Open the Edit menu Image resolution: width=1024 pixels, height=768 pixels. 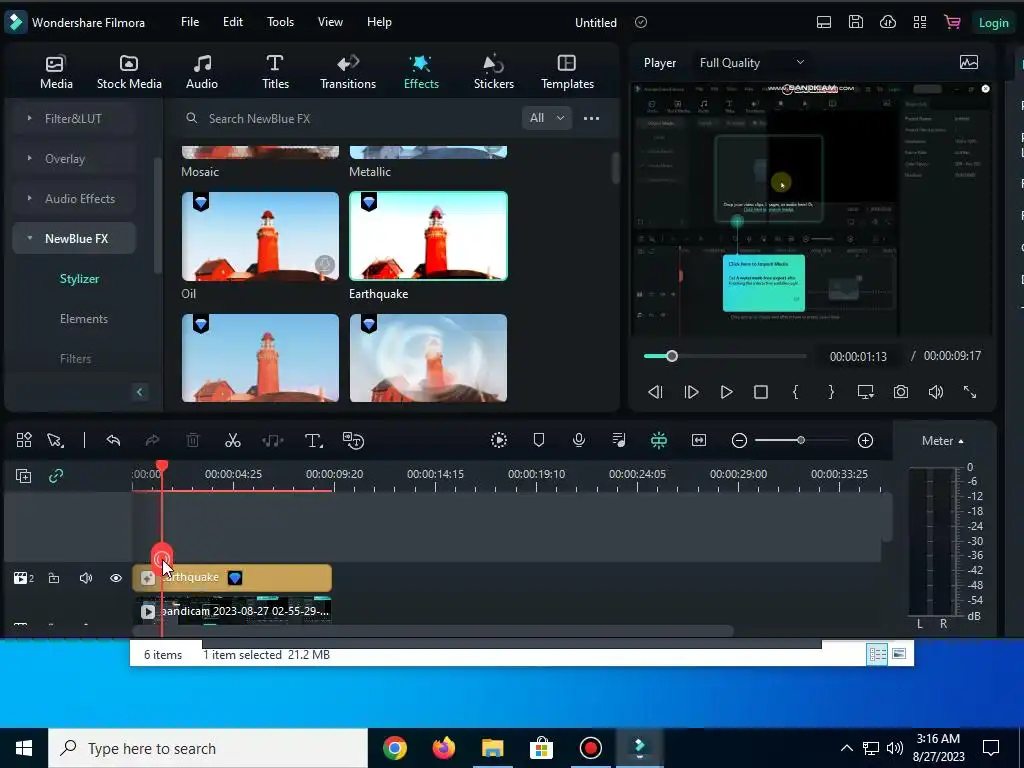coord(232,22)
